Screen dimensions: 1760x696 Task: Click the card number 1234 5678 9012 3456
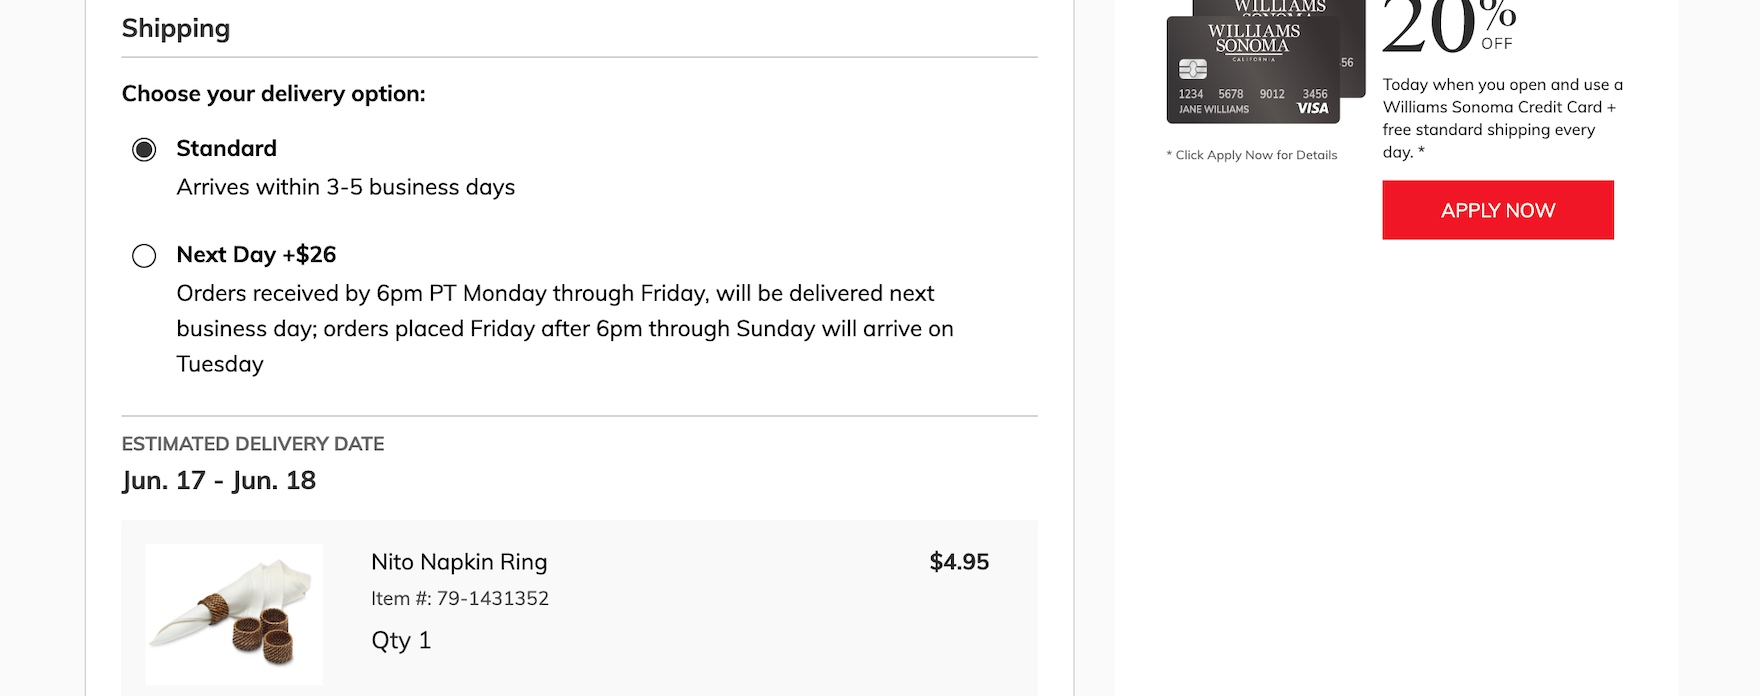(x=1252, y=94)
